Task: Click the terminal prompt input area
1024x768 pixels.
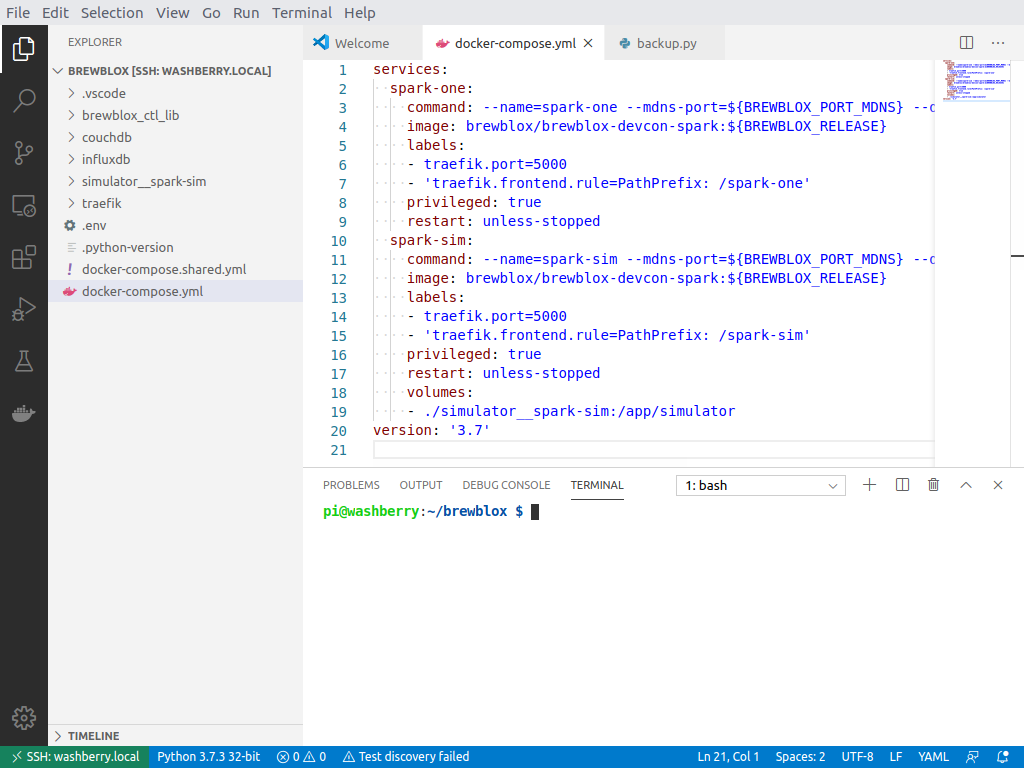Action: click(x=535, y=511)
